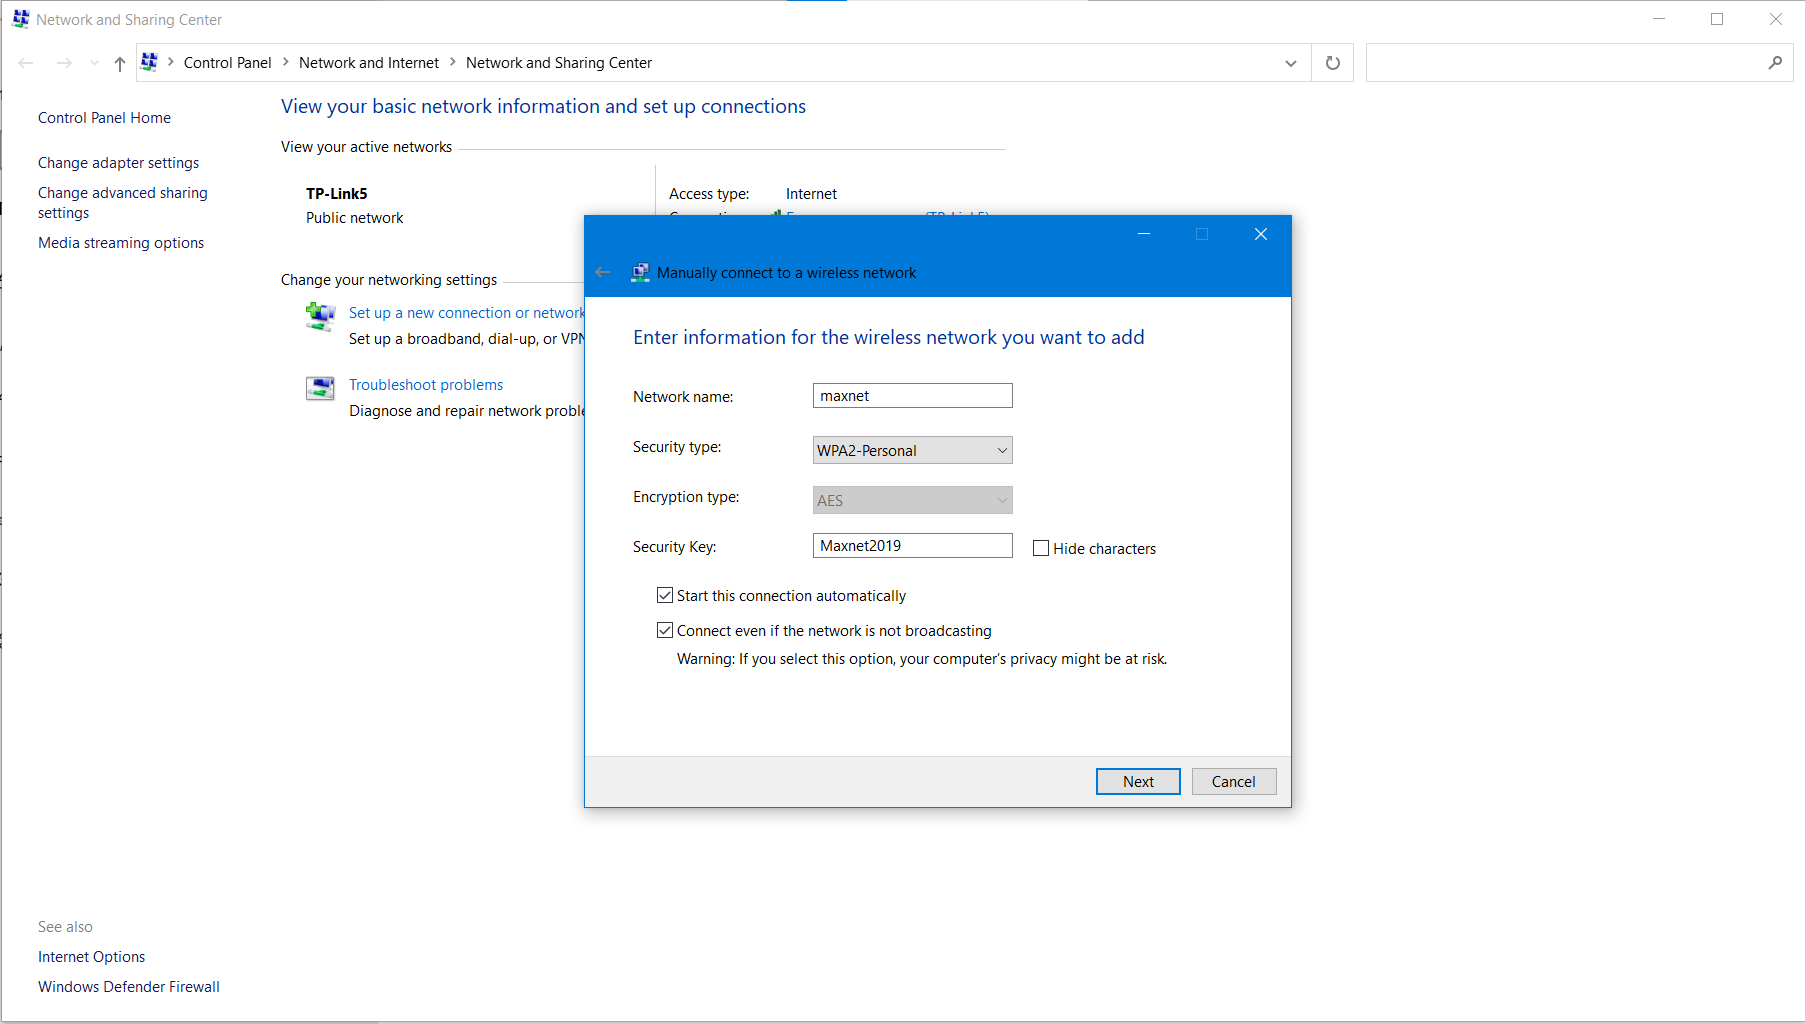Click TP-Link5 network name text
The width and height of the screenshot is (1805, 1024).
click(337, 194)
